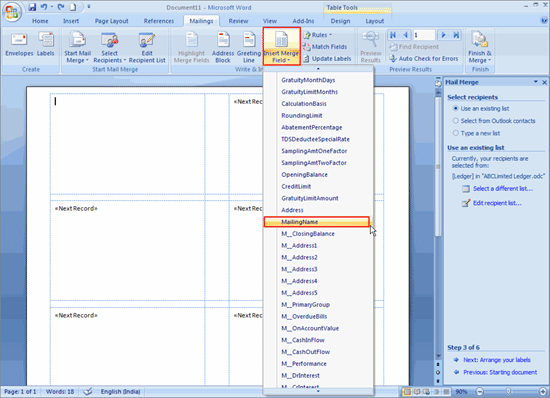
Task: Choose OpeningBalance merge field
Action: [318, 175]
